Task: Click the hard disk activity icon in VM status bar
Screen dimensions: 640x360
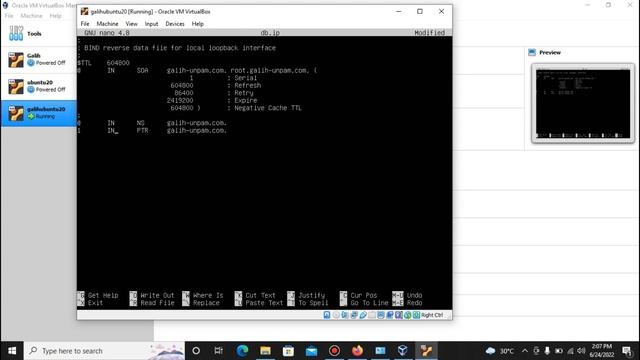Action: point(327,315)
